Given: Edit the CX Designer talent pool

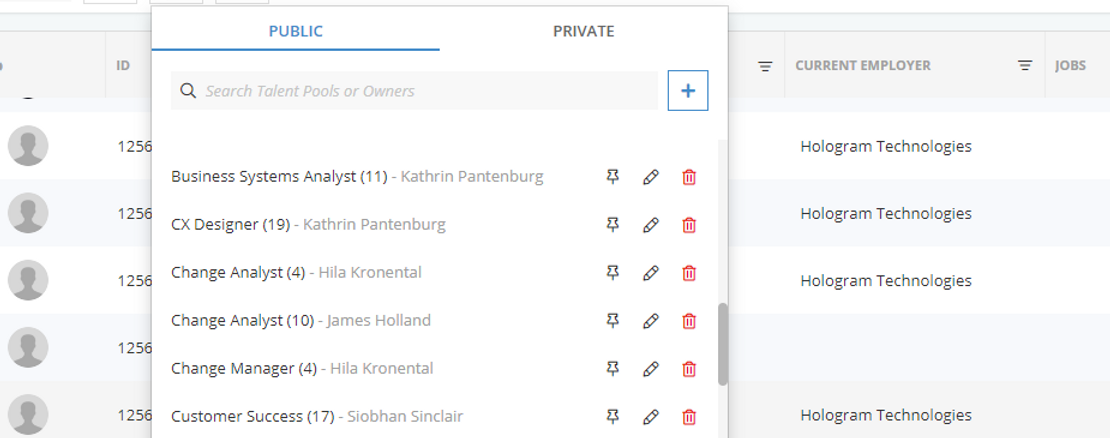Looking at the screenshot, I should pos(651,225).
